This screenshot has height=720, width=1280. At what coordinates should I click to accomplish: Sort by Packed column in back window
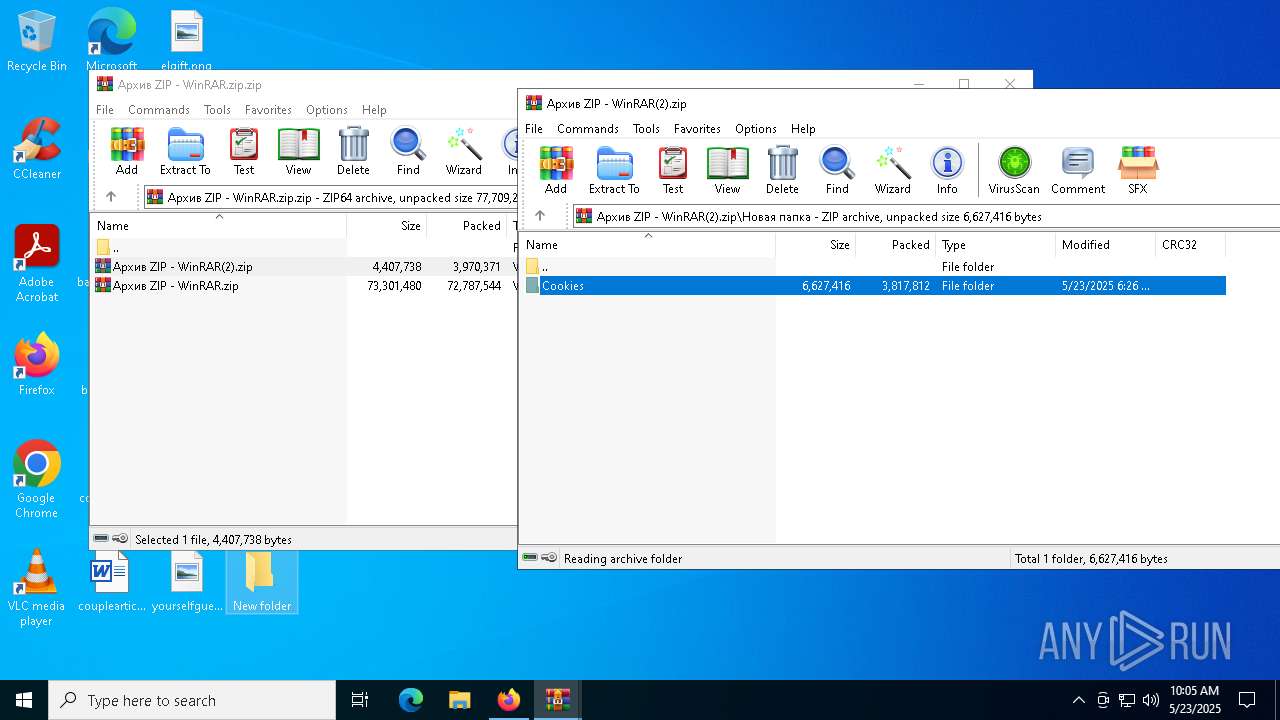tap(467, 226)
